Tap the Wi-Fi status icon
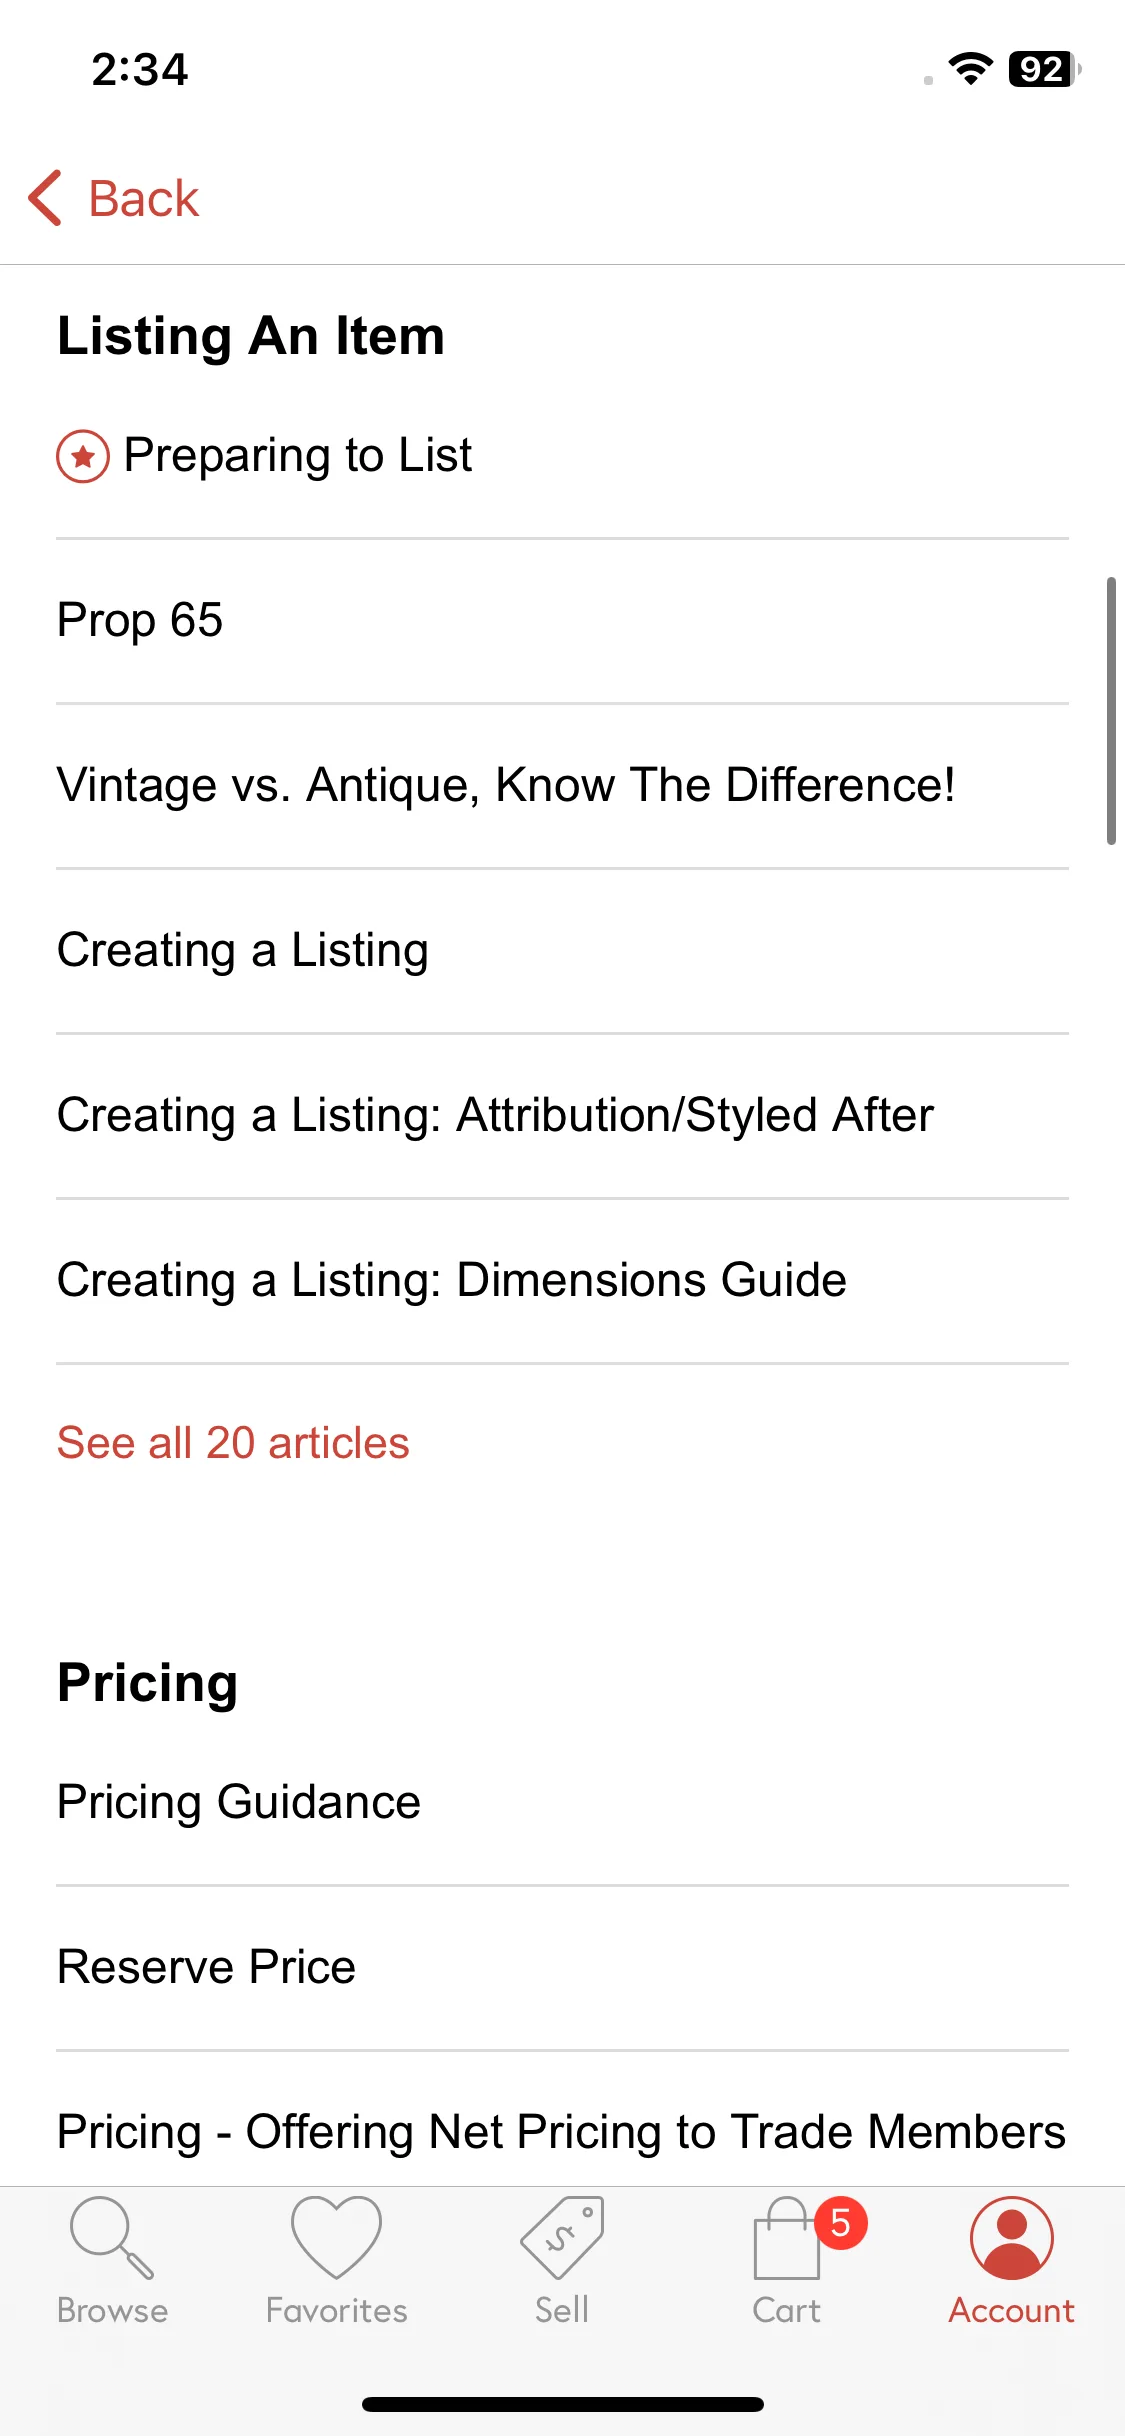Image resolution: width=1125 pixels, height=2436 pixels. click(x=970, y=69)
